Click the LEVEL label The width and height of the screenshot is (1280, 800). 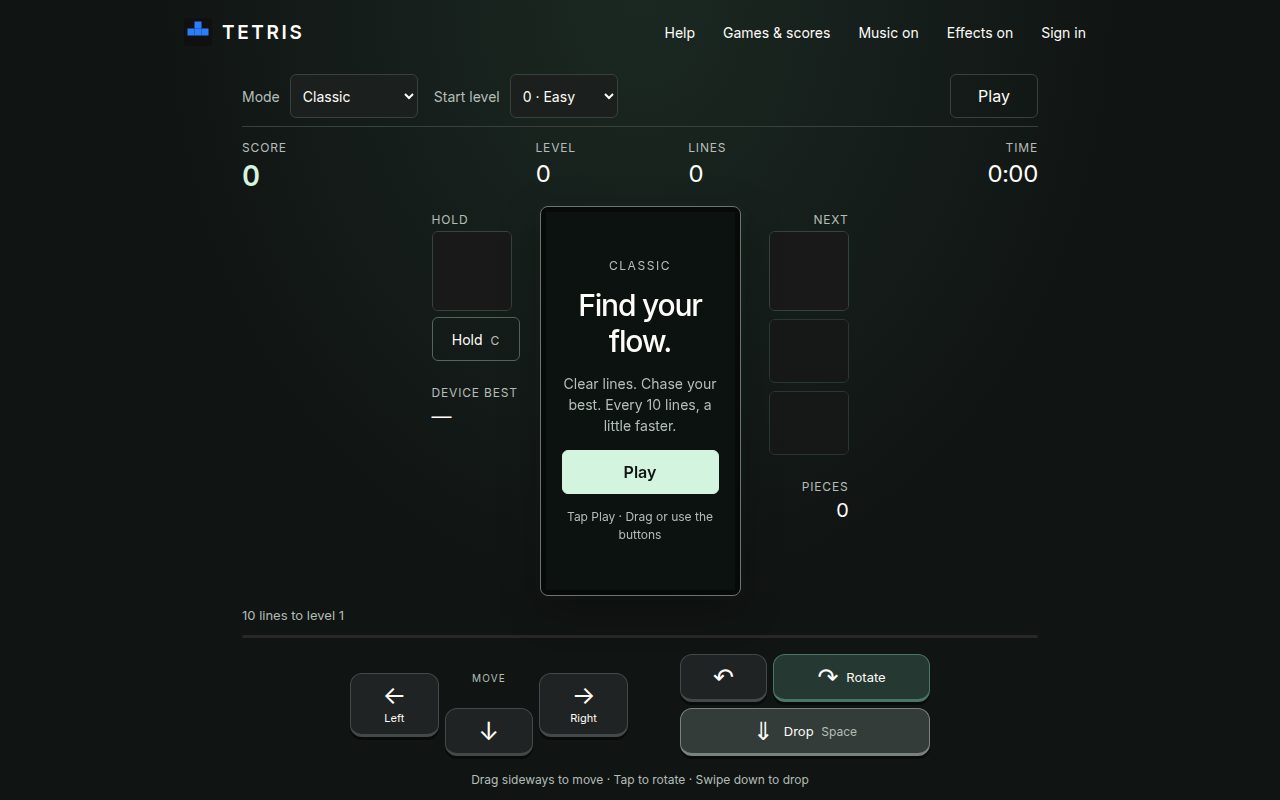(x=555, y=148)
